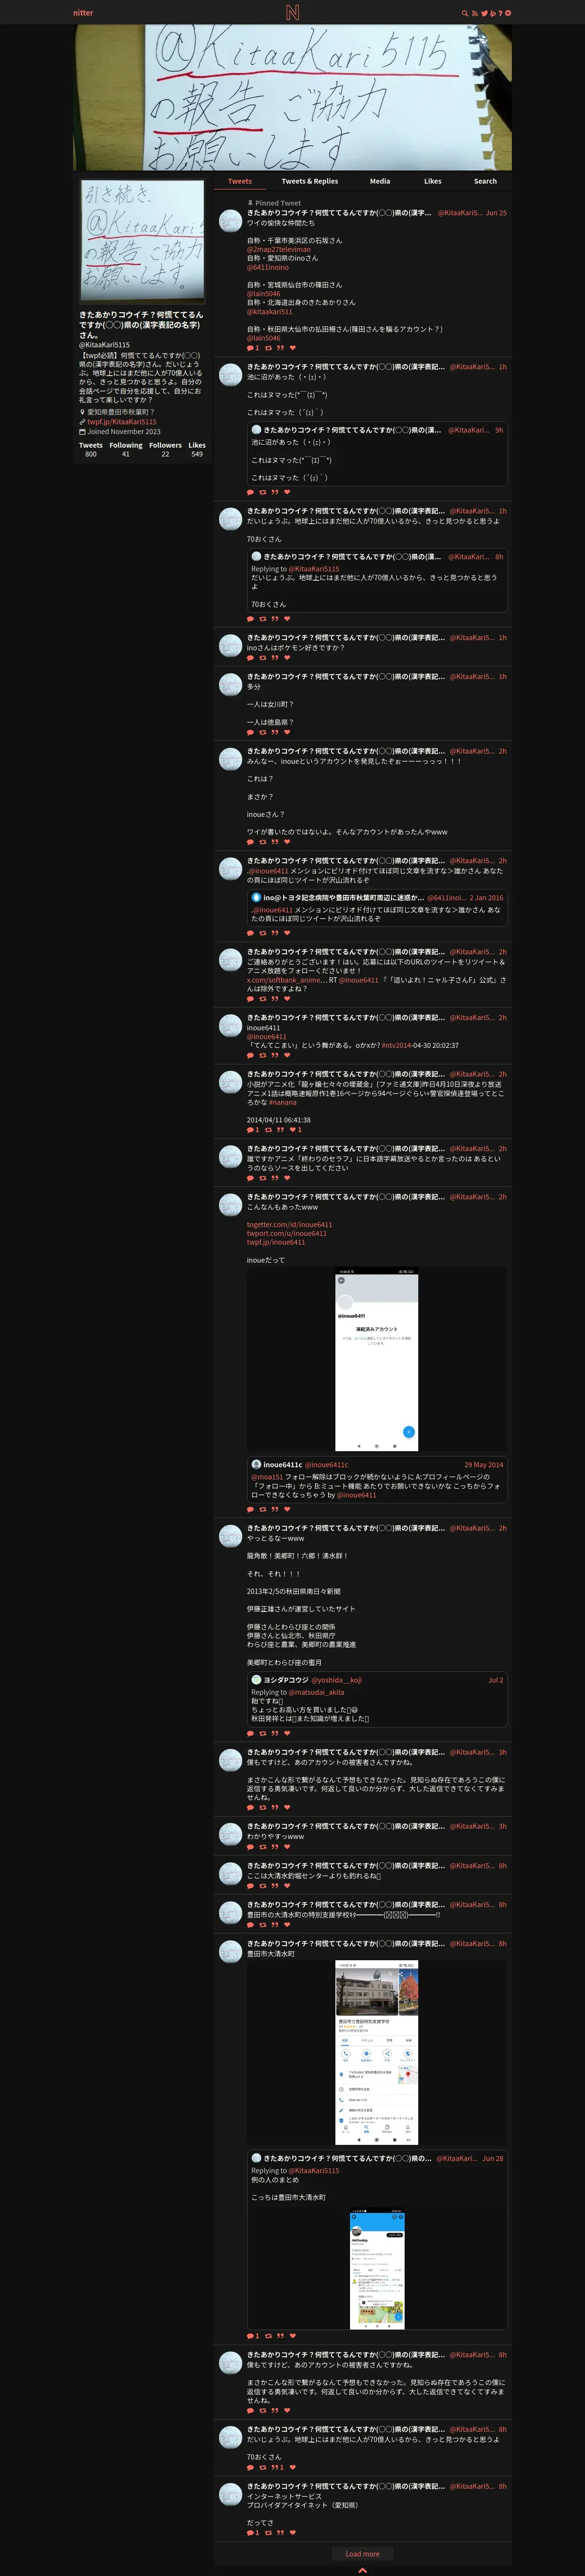Open the twpf.jp/inoue6411 link
This screenshot has width=585, height=2576.
[276, 1242]
